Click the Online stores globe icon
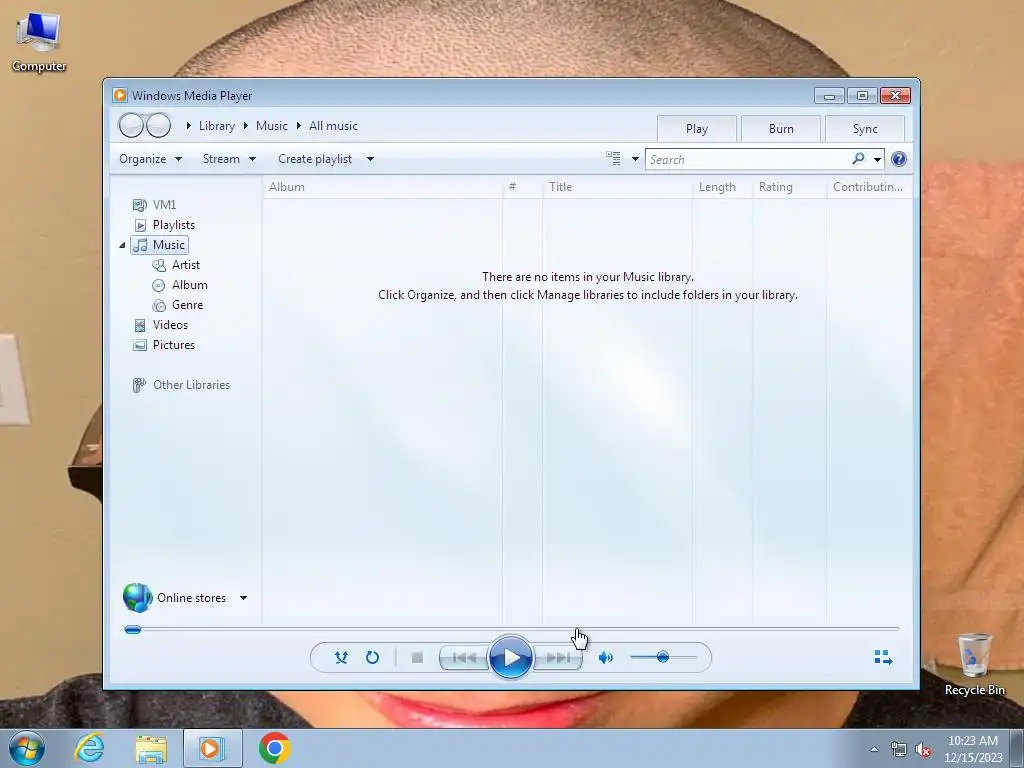 (137, 598)
